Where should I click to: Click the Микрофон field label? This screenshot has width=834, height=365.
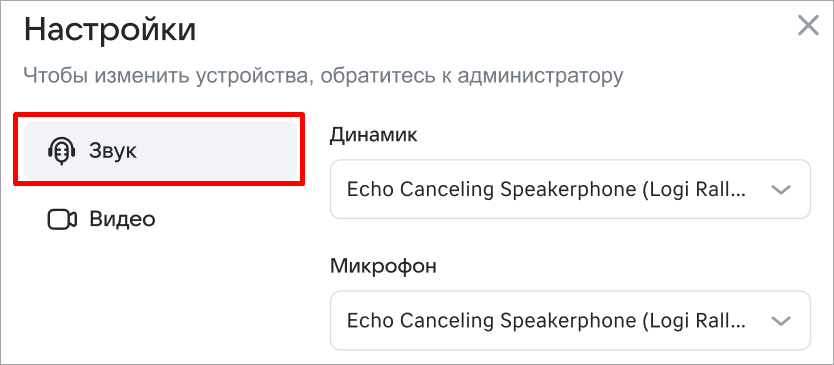pos(383,266)
